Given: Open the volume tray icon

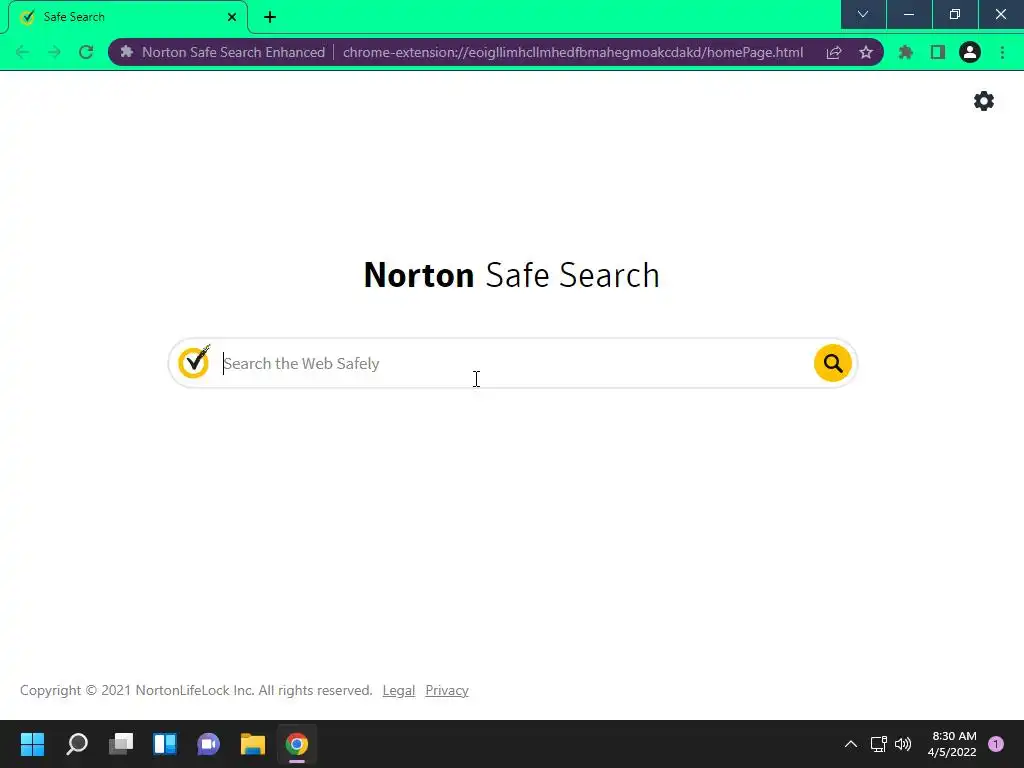Looking at the screenshot, I should 903,744.
